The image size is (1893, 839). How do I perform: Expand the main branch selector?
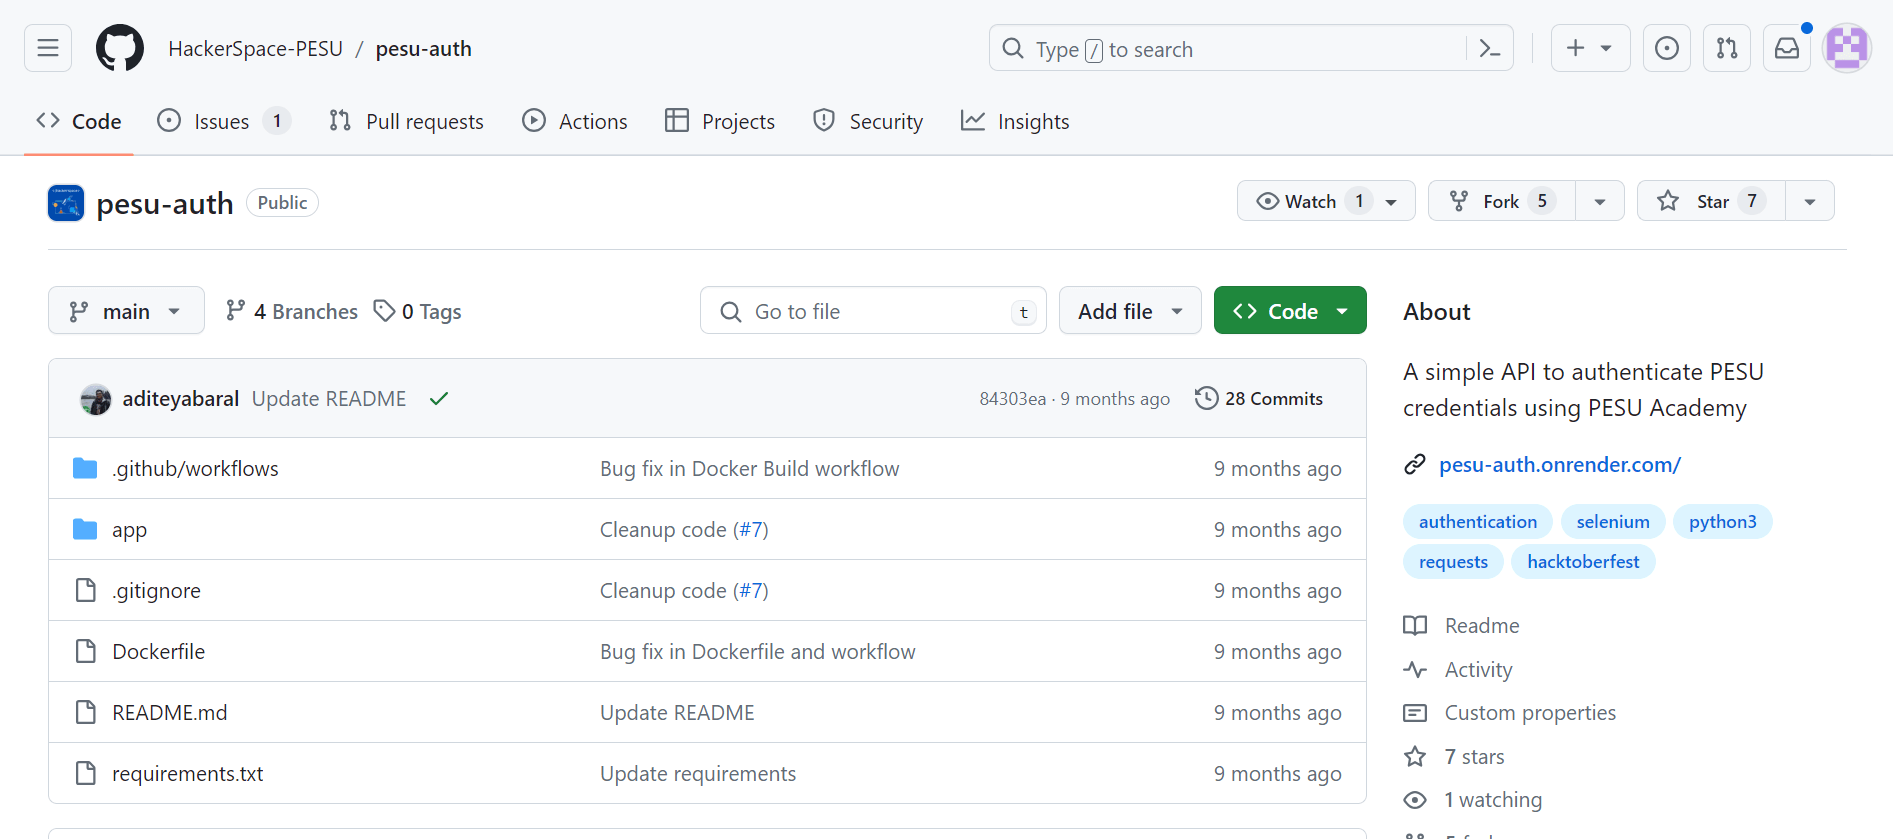(x=126, y=311)
